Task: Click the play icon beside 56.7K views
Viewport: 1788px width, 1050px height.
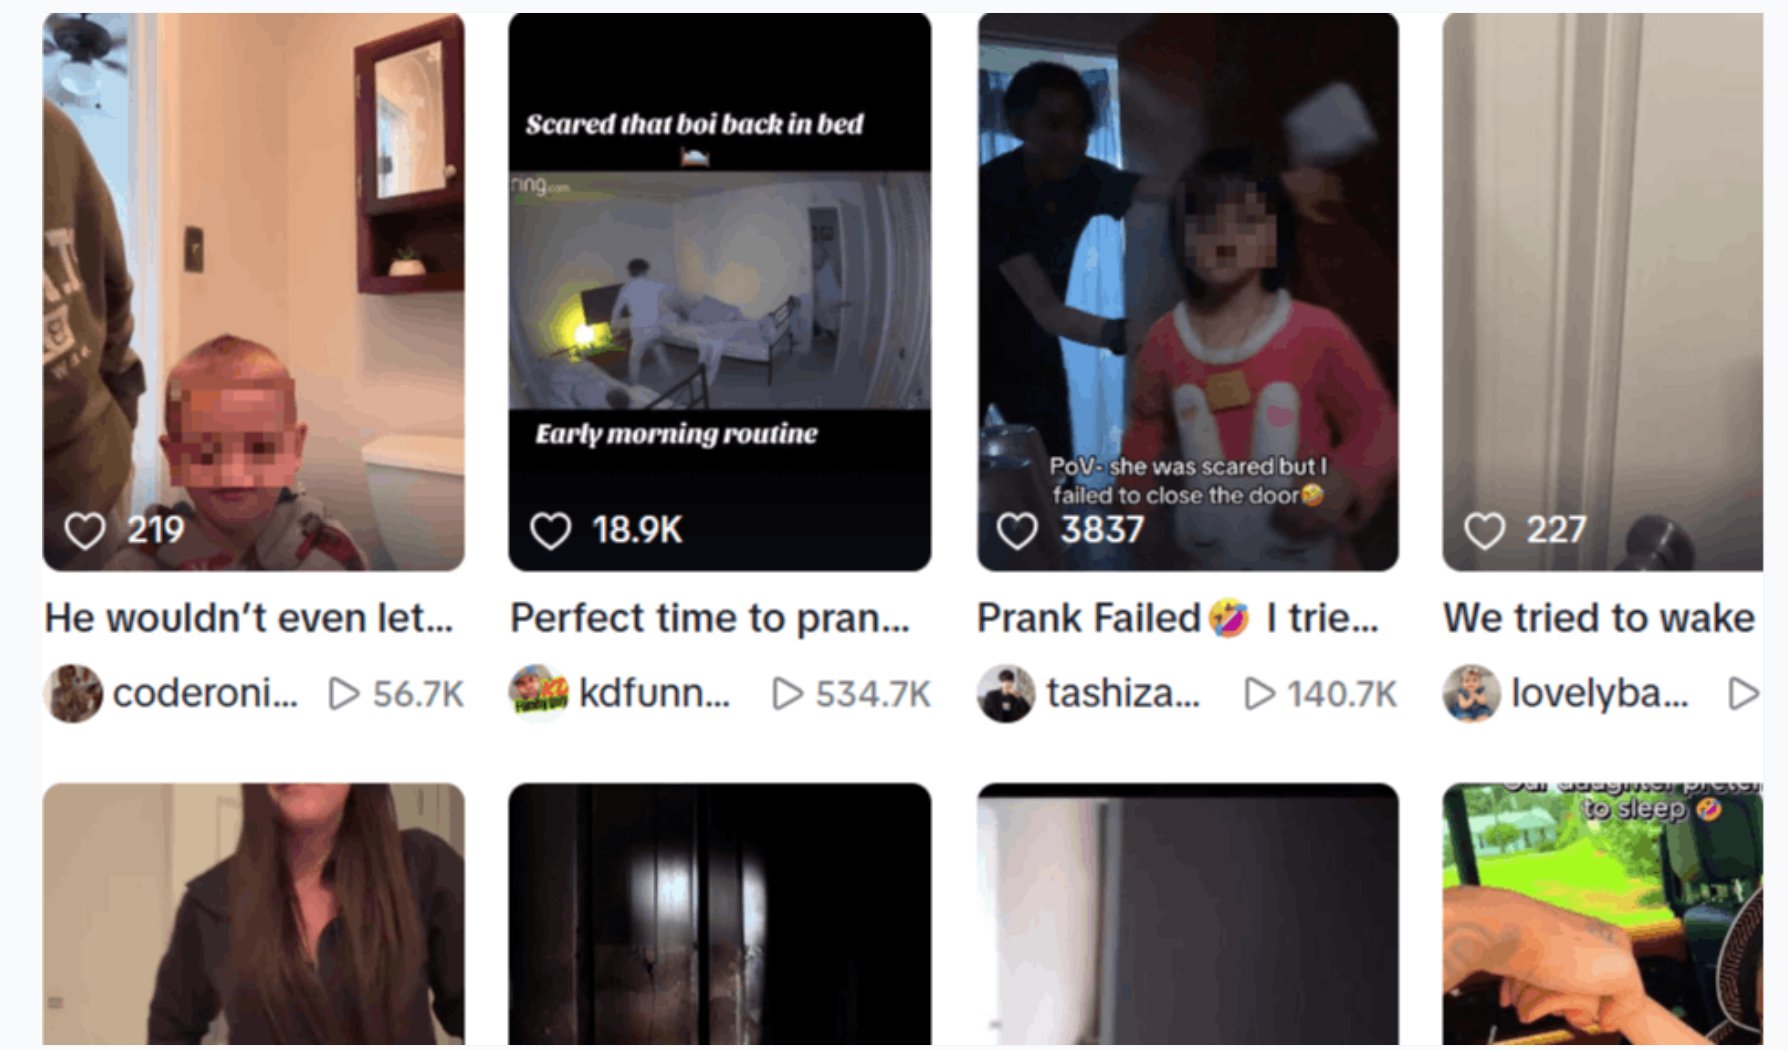Action: tap(344, 694)
